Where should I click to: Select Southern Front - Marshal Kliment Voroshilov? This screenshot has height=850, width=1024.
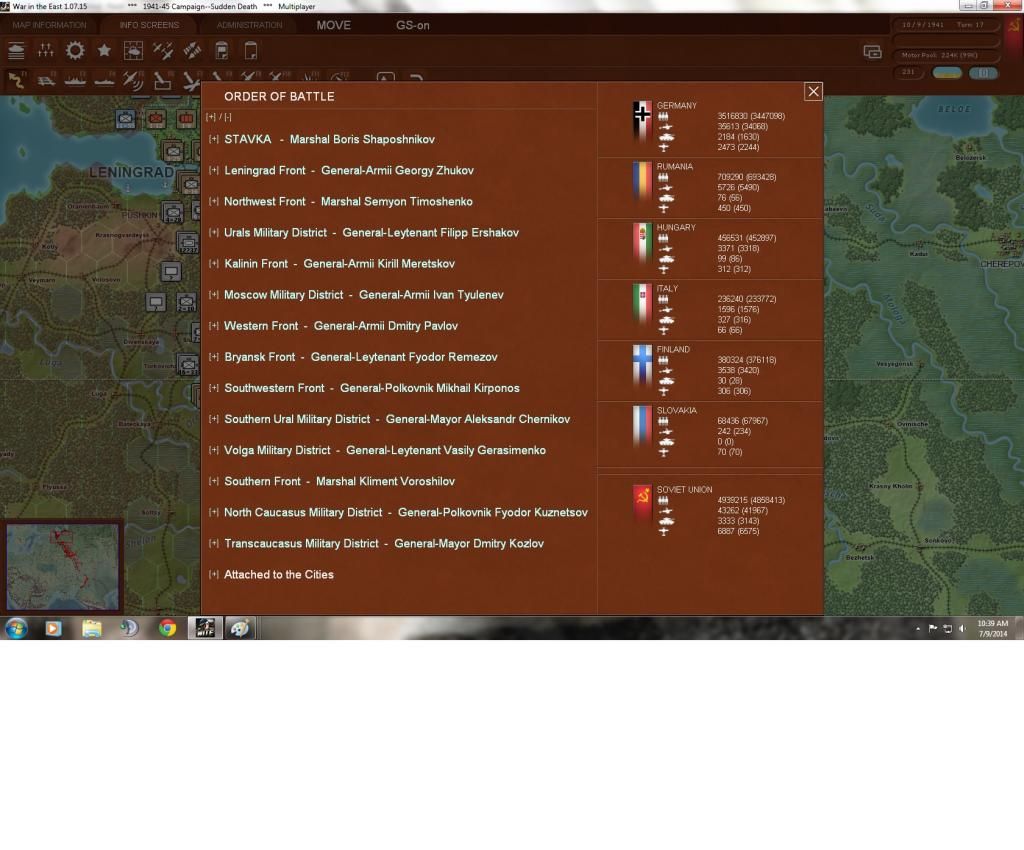[x=340, y=481]
